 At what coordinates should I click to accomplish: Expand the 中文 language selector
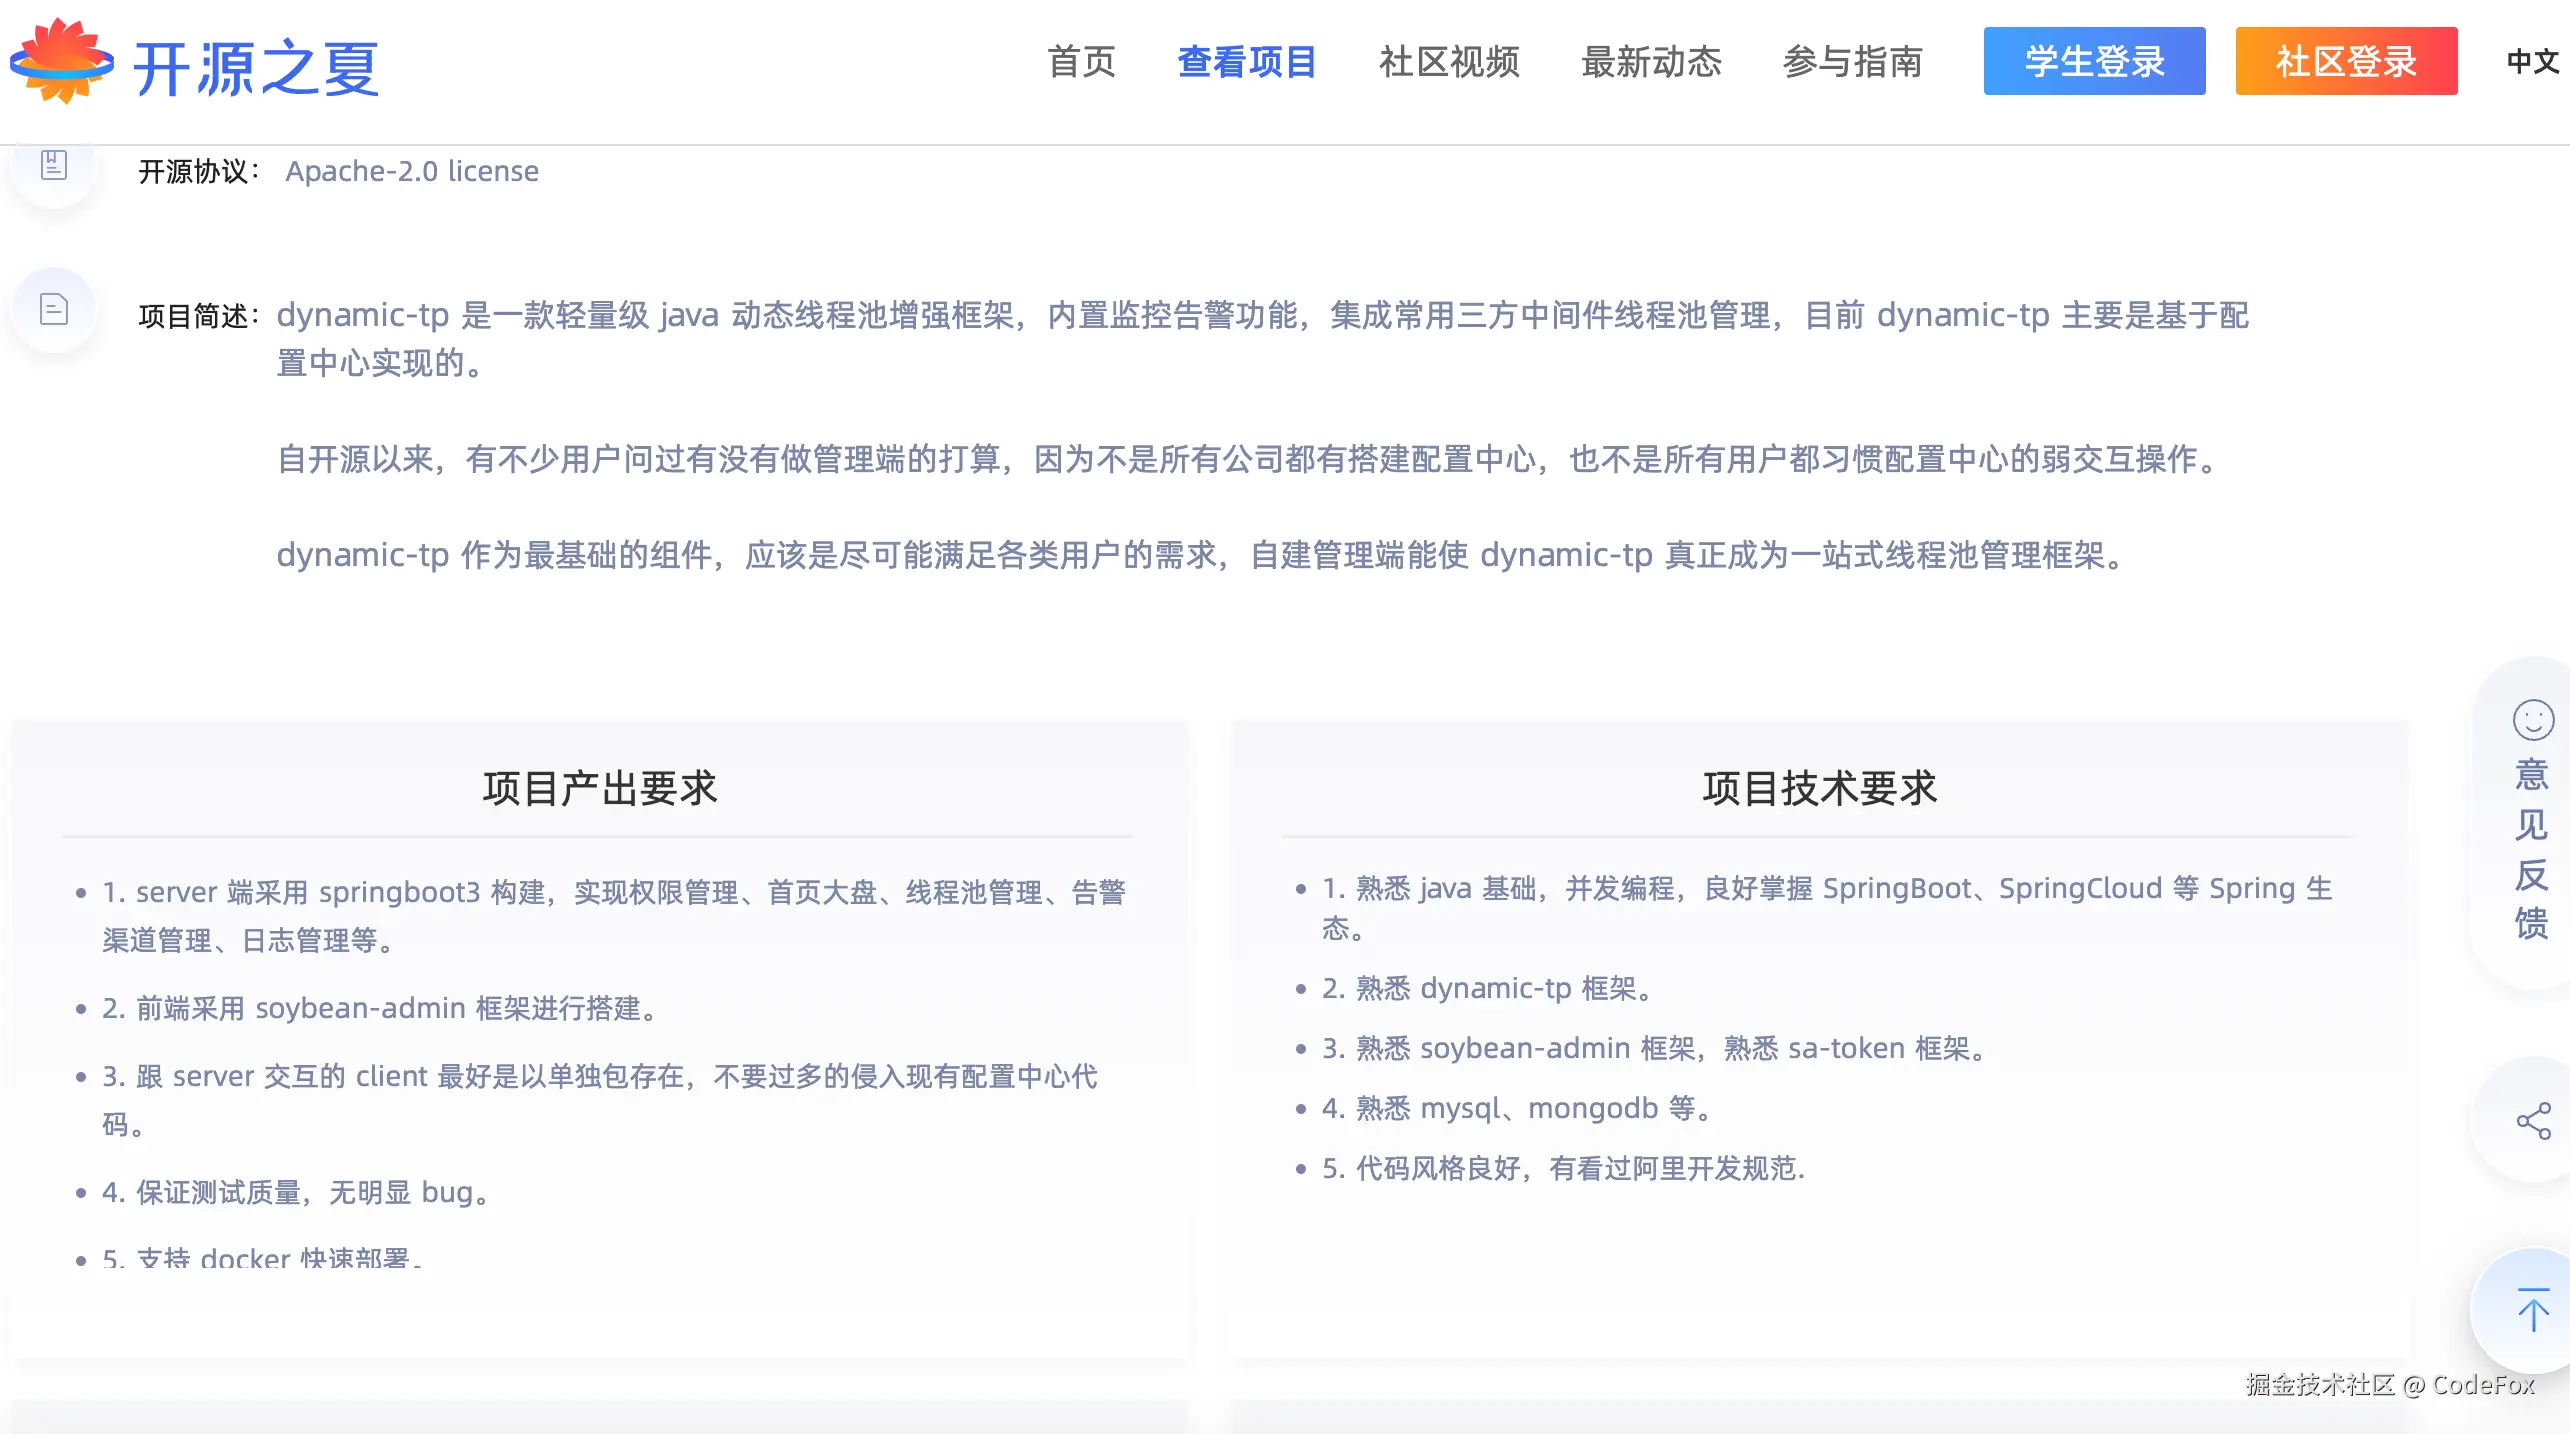coord(2532,62)
